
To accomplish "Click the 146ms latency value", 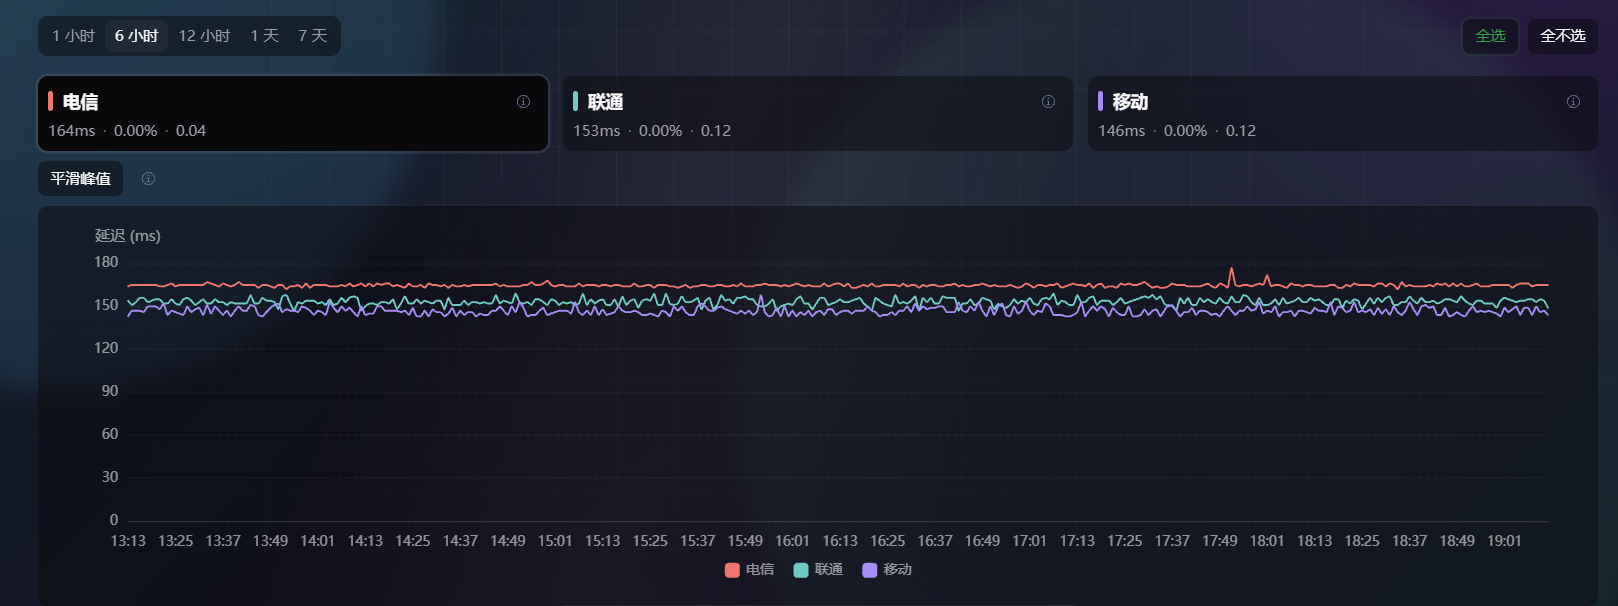I will pyautogui.click(x=1122, y=131).
